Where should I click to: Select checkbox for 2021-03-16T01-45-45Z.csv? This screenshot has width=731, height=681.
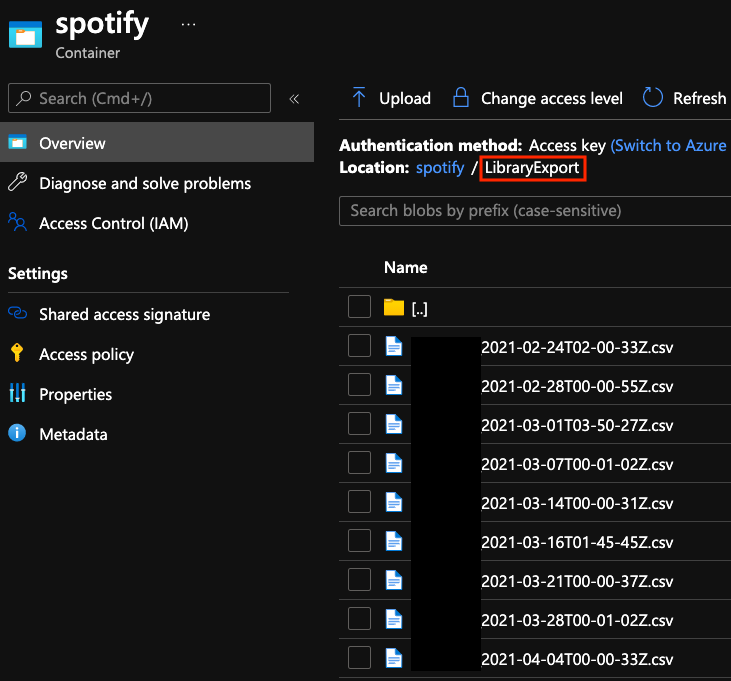[x=359, y=541]
